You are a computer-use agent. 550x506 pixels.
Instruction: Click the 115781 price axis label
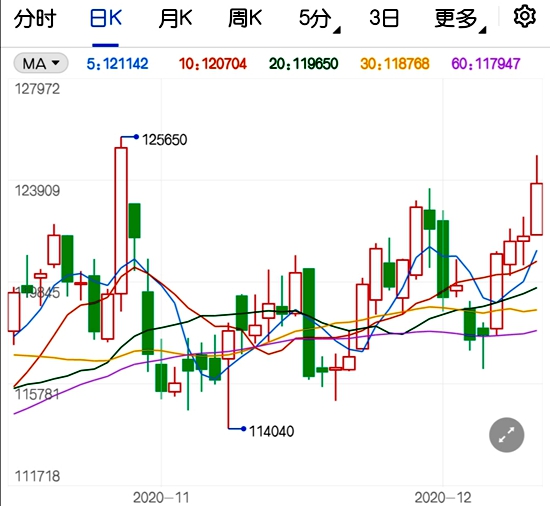[37, 394]
